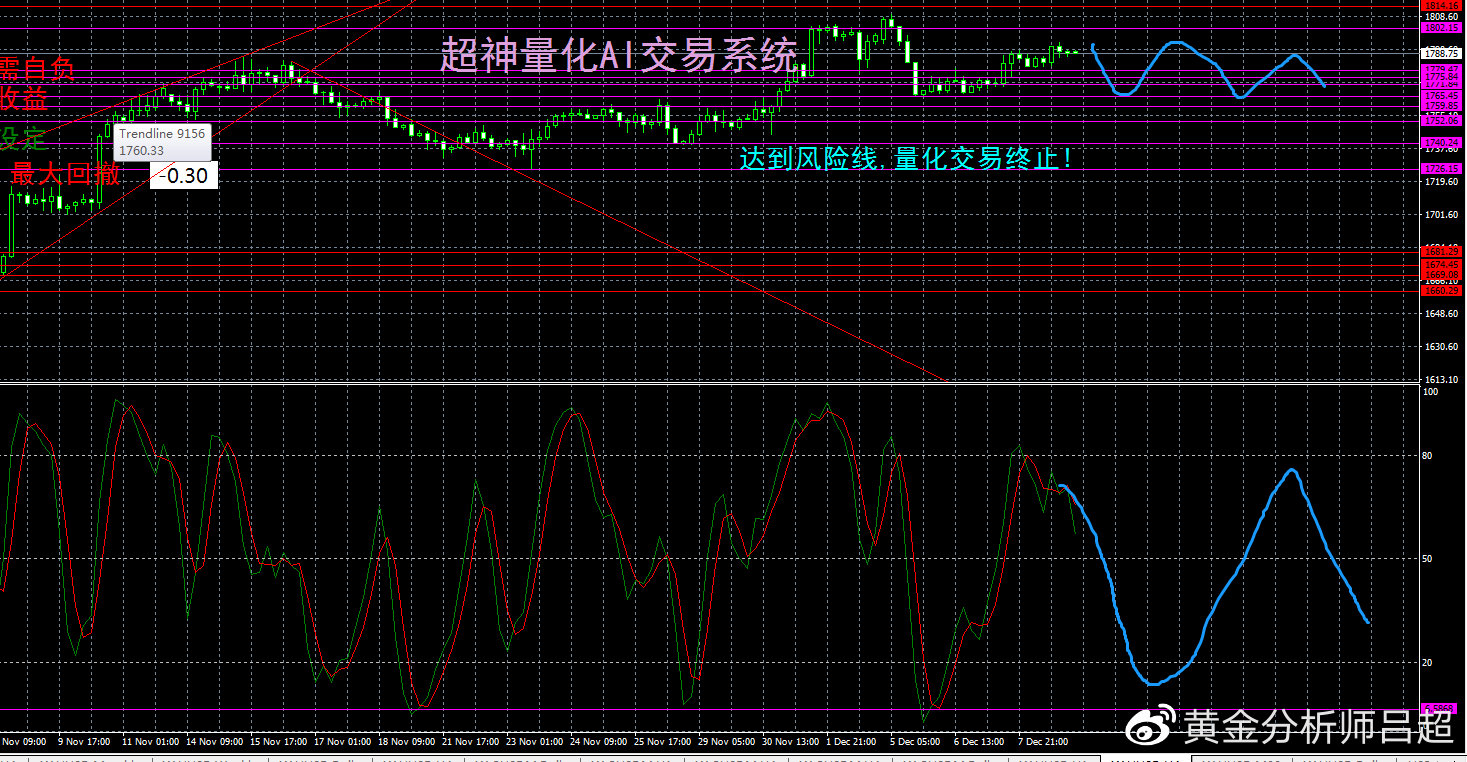The height and width of the screenshot is (762, 1467).
Task: Click the '18 Nov 09:00' time axis label
Action: [x=406, y=742]
